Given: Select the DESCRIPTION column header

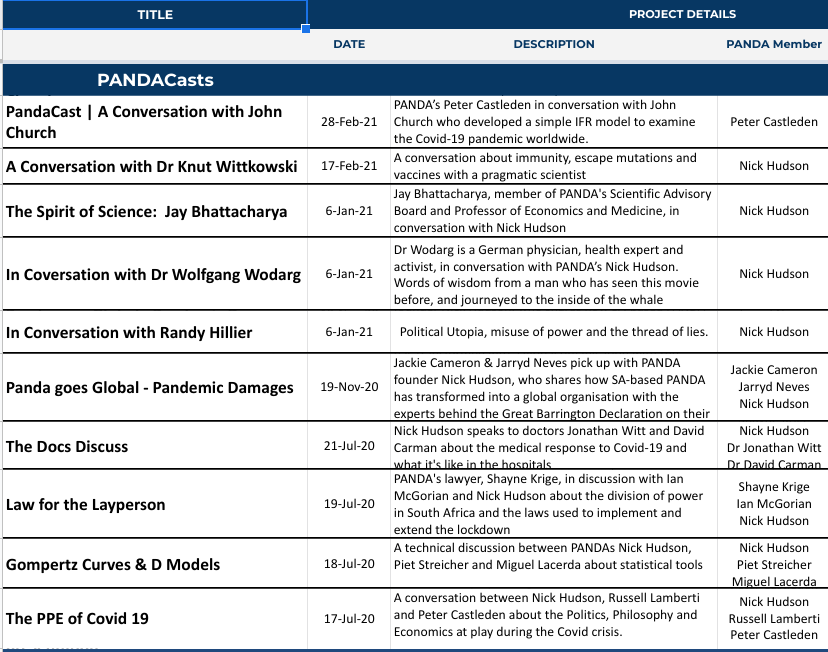Looking at the screenshot, I should (554, 44).
